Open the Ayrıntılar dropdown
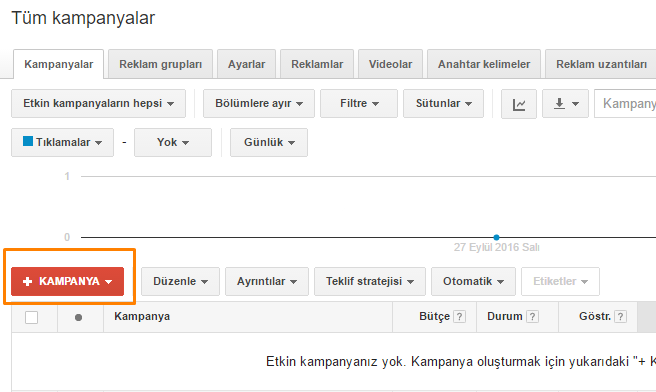 point(267,282)
